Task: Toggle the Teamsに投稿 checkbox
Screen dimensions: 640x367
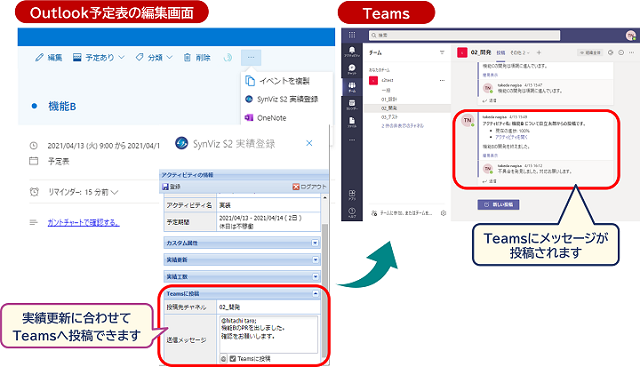Action: (x=233, y=358)
